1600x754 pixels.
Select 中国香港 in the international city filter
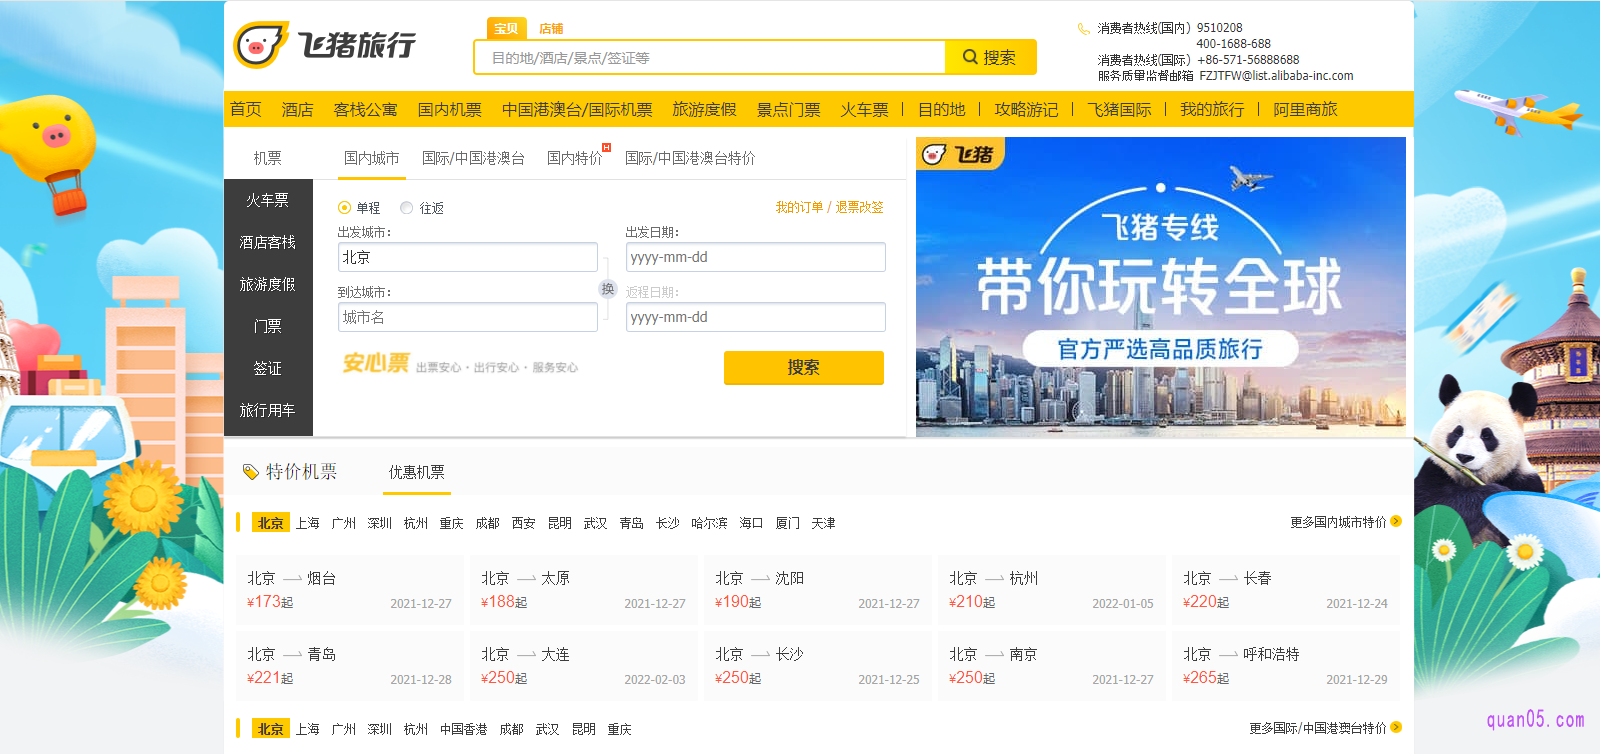pyautogui.click(x=464, y=729)
